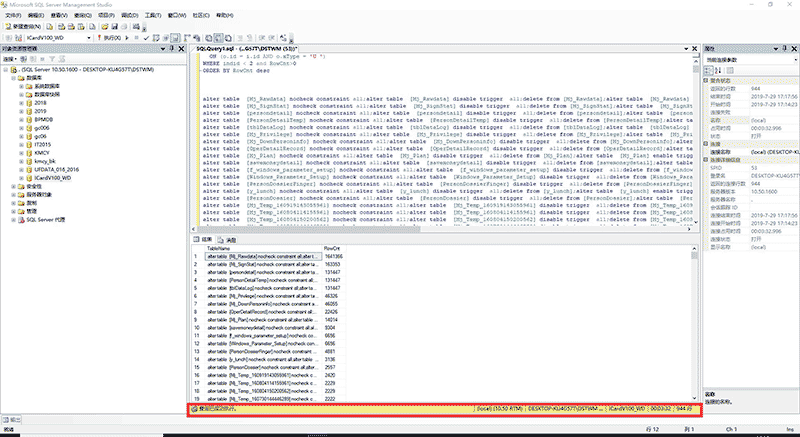Expand the ICardV100_WD database node
Viewport: 800px width, 437px height.
coord(21,178)
